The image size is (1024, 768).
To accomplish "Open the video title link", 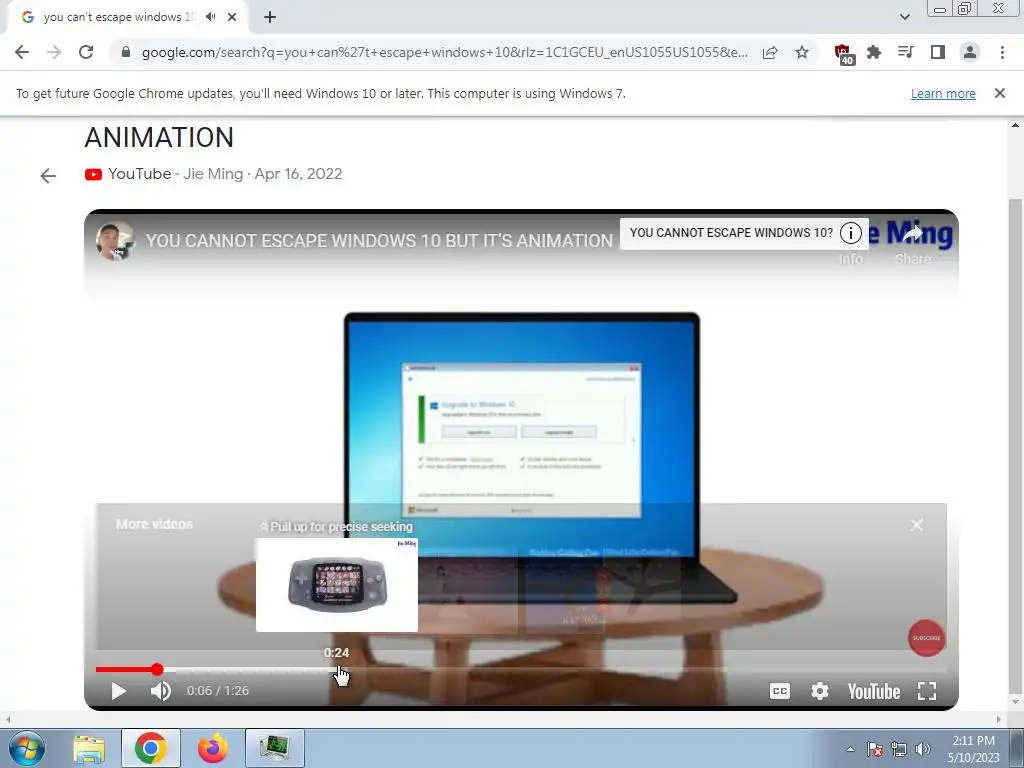I will click(379, 240).
